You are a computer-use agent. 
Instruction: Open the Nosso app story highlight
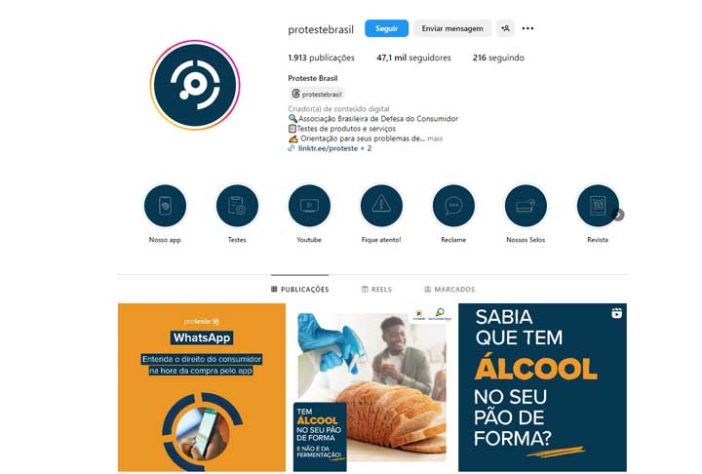tap(165, 206)
